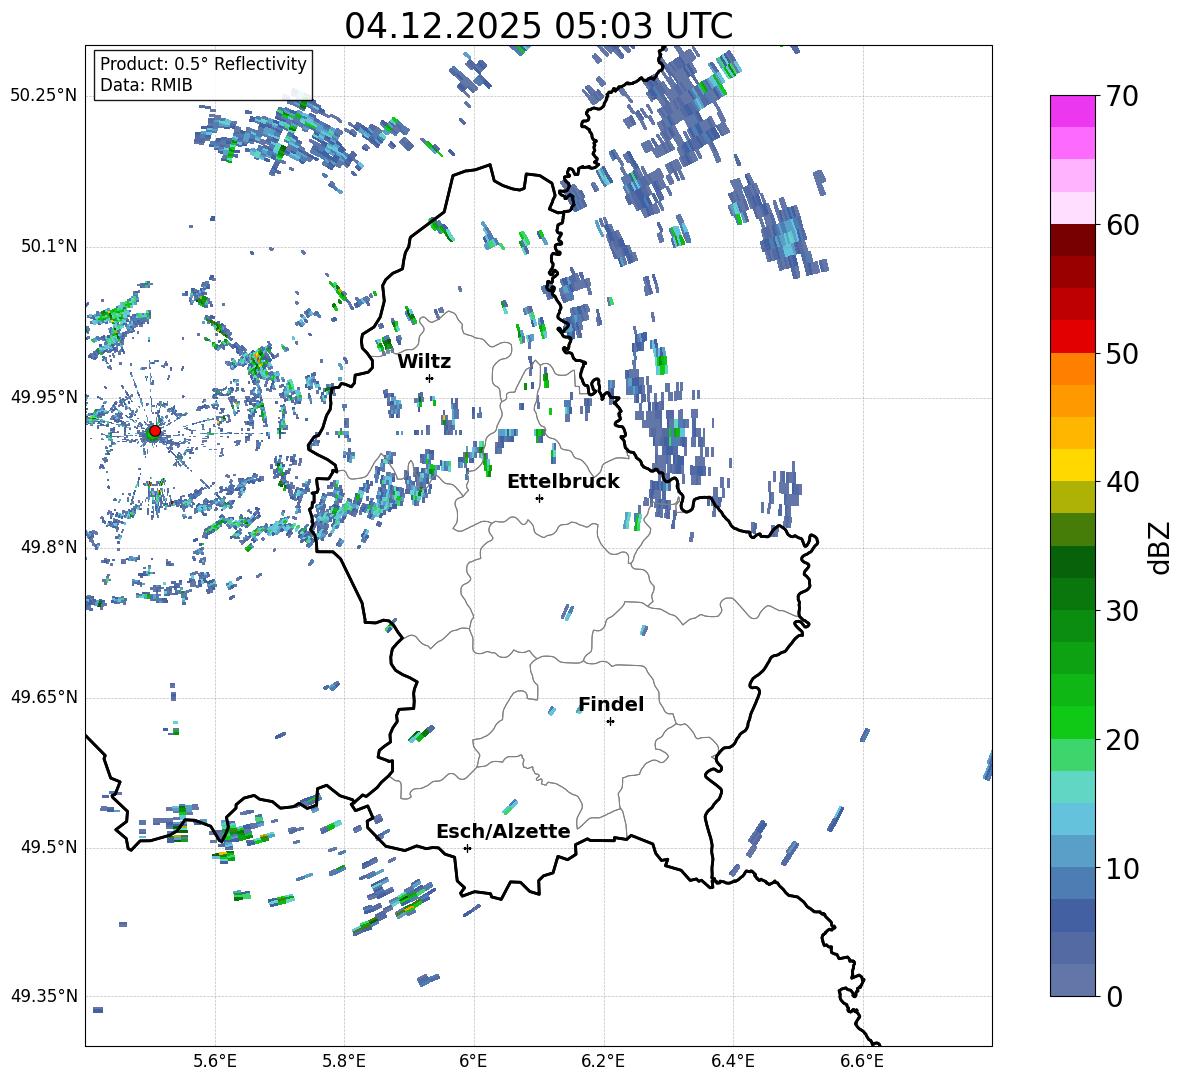Image resolution: width=1184 pixels, height=1081 pixels.
Task: Click the 50.1°N latitude label
Action: click(49, 247)
